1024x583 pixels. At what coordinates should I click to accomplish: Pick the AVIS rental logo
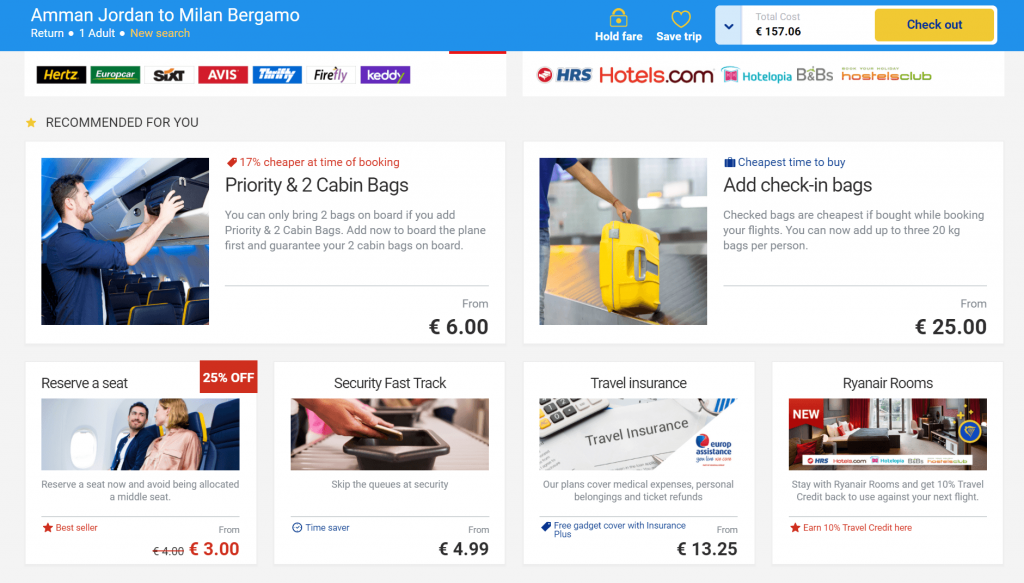[x=223, y=75]
